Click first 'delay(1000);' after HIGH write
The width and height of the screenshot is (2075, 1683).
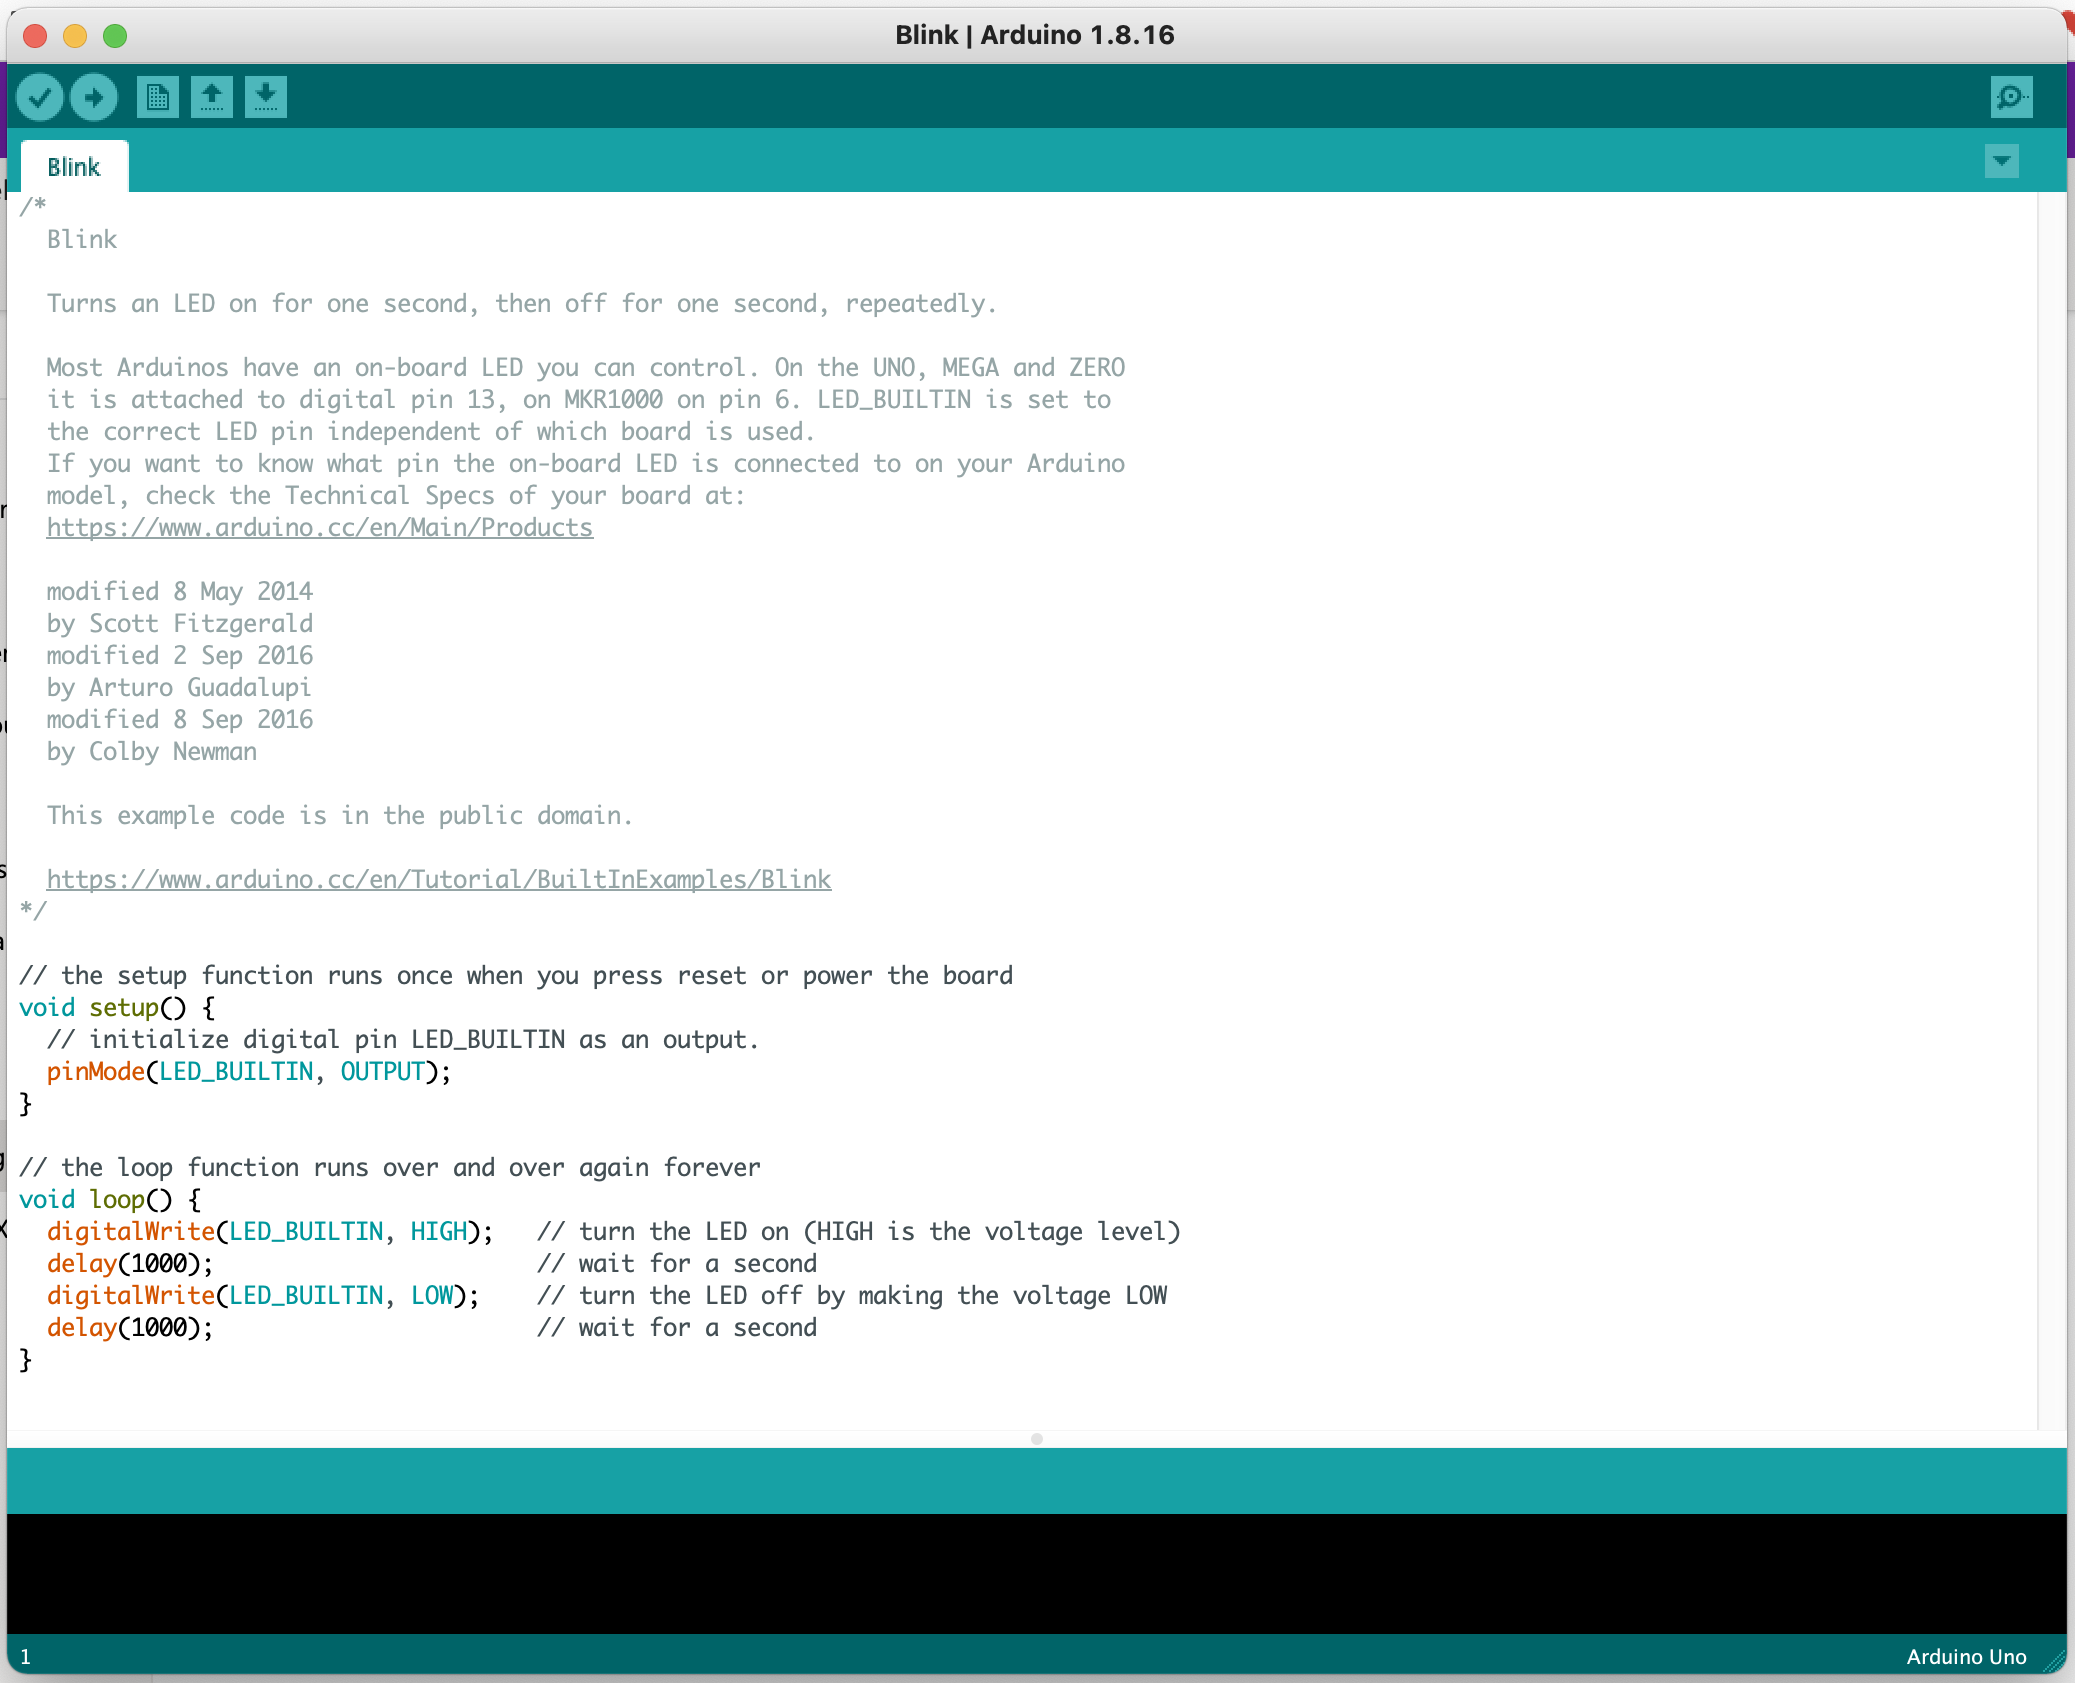[130, 1263]
